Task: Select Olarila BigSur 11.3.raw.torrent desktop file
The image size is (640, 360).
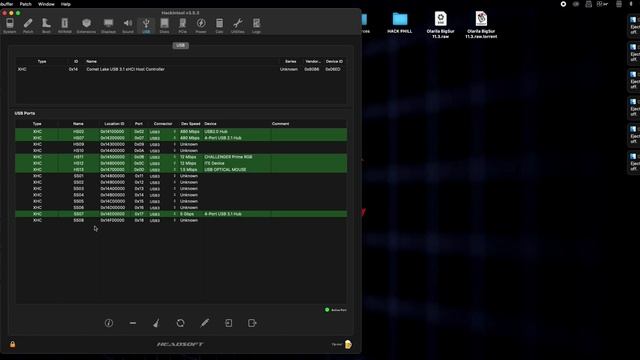Action: click(x=481, y=24)
